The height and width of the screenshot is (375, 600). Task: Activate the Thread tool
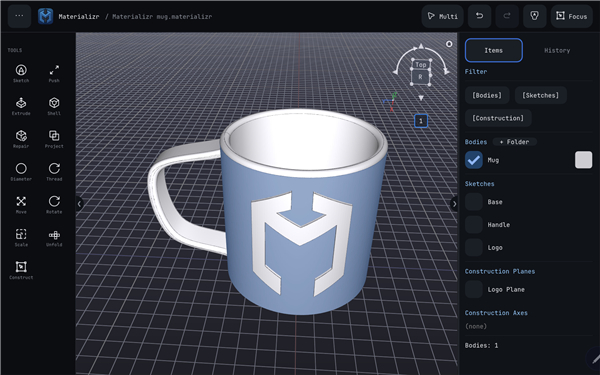(54, 172)
